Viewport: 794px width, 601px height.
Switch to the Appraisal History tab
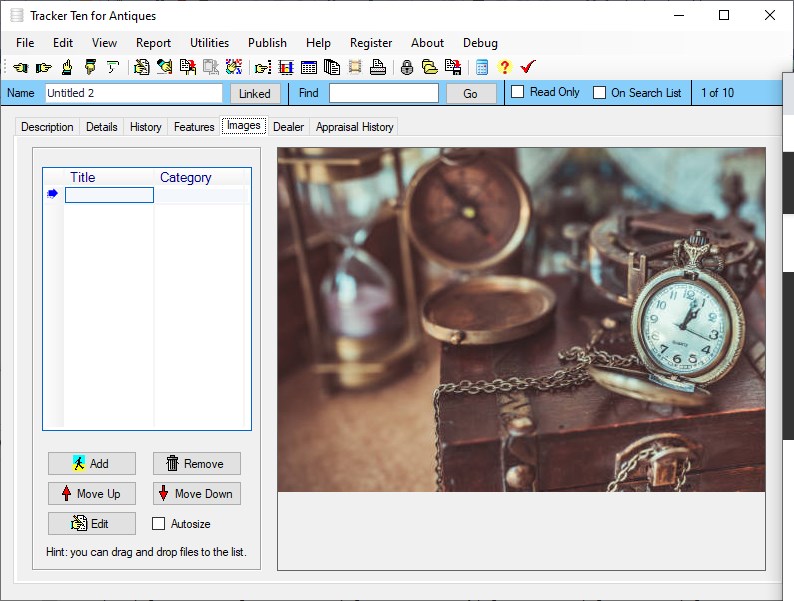(354, 127)
